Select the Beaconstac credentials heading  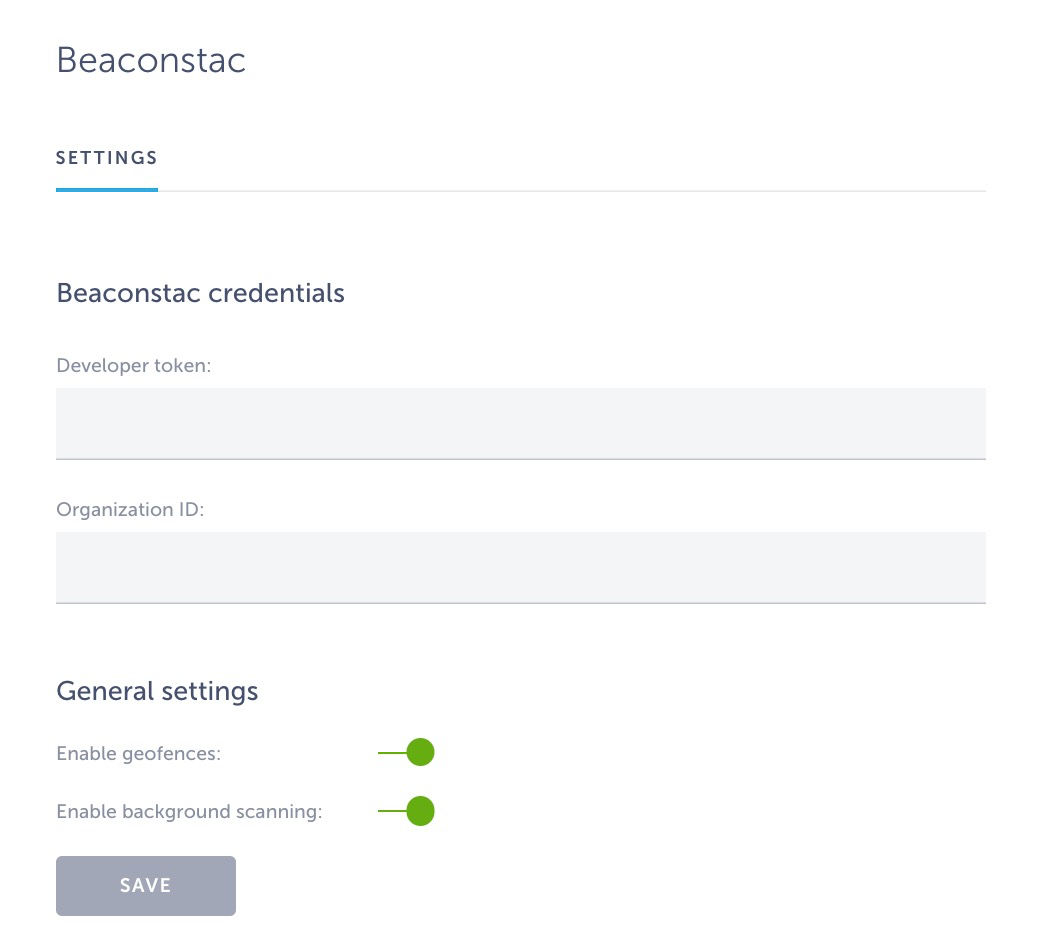(200, 293)
